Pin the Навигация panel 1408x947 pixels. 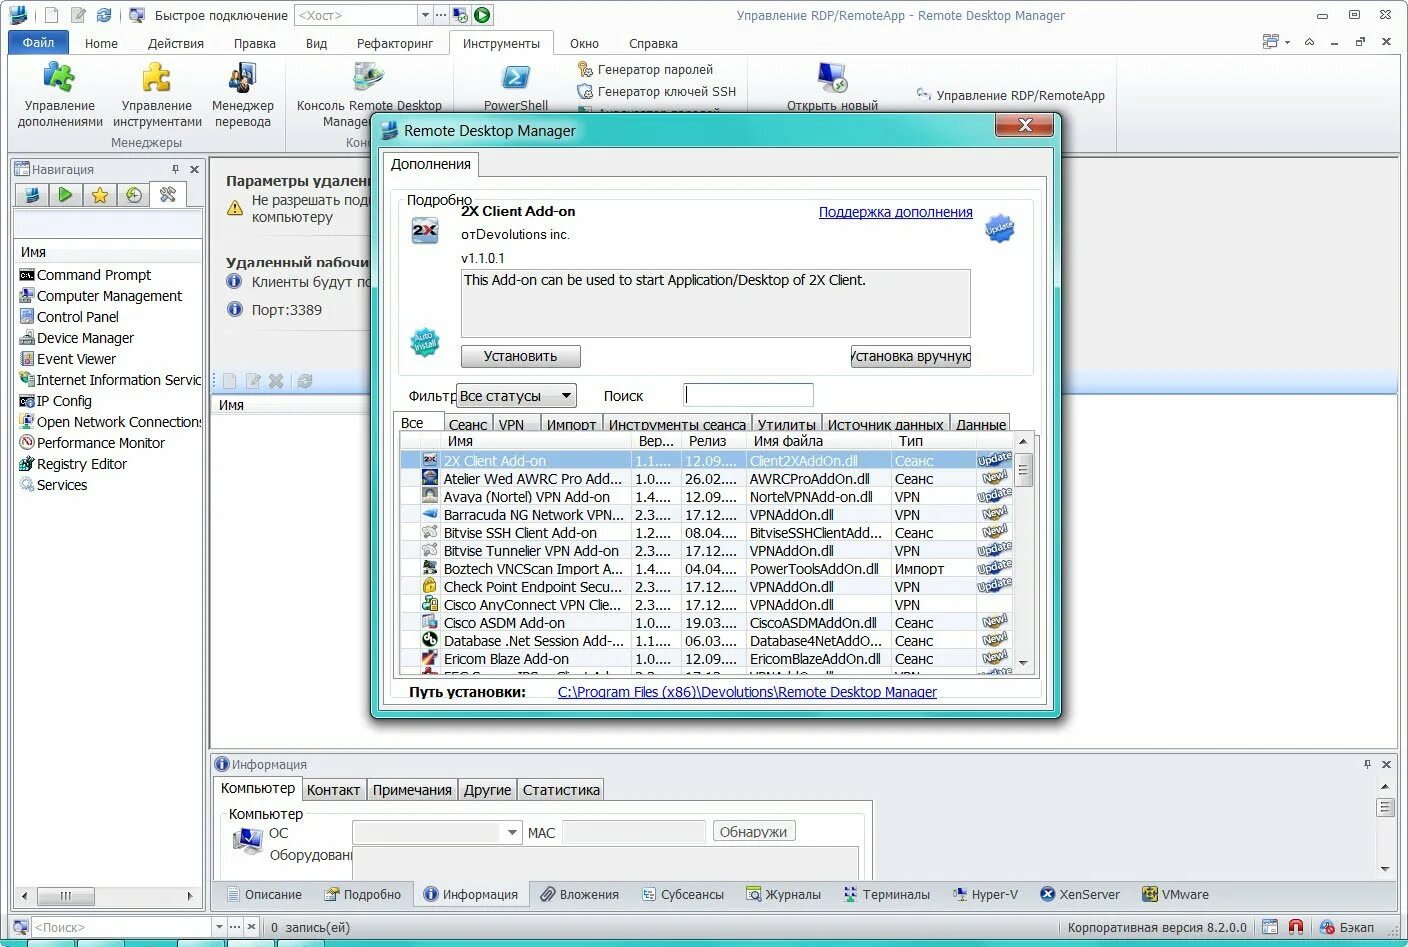coord(176,169)
